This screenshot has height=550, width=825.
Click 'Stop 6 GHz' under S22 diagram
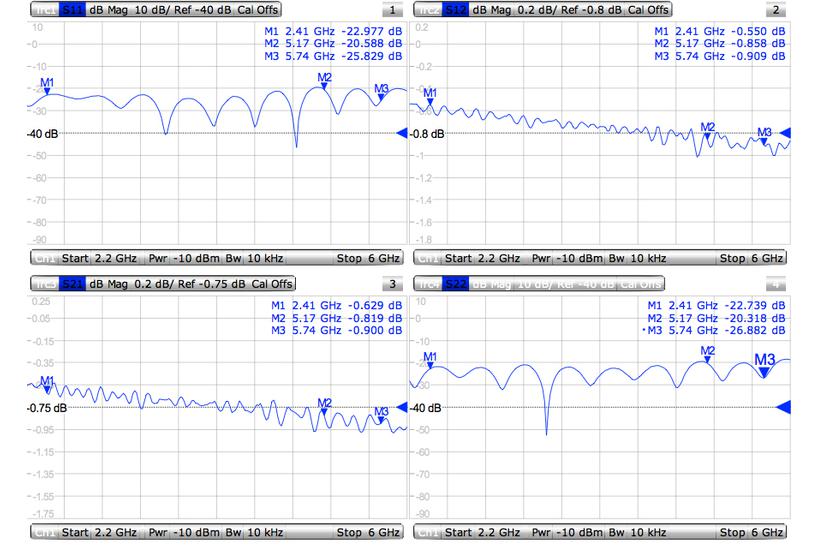point(751,532)
